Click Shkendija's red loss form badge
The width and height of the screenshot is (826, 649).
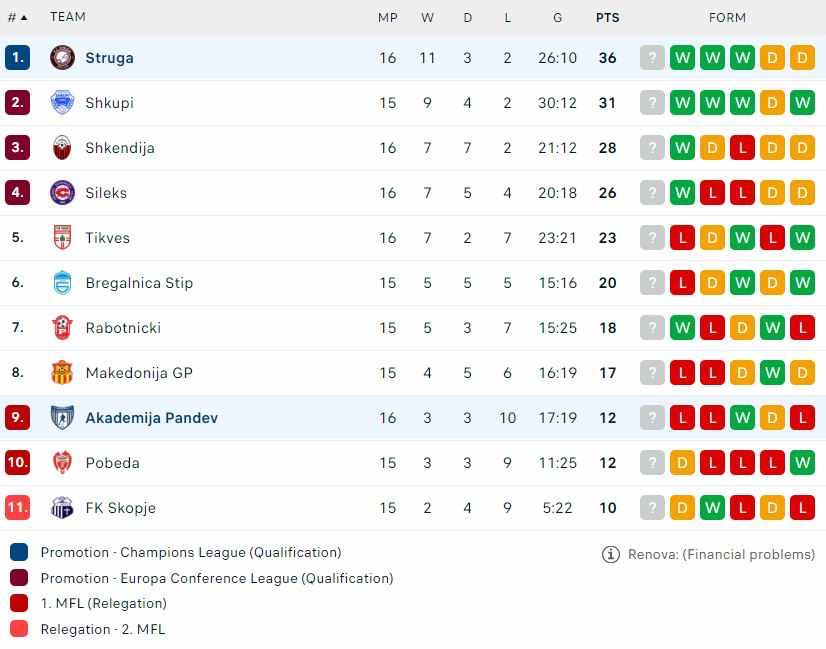coord(742,148)
